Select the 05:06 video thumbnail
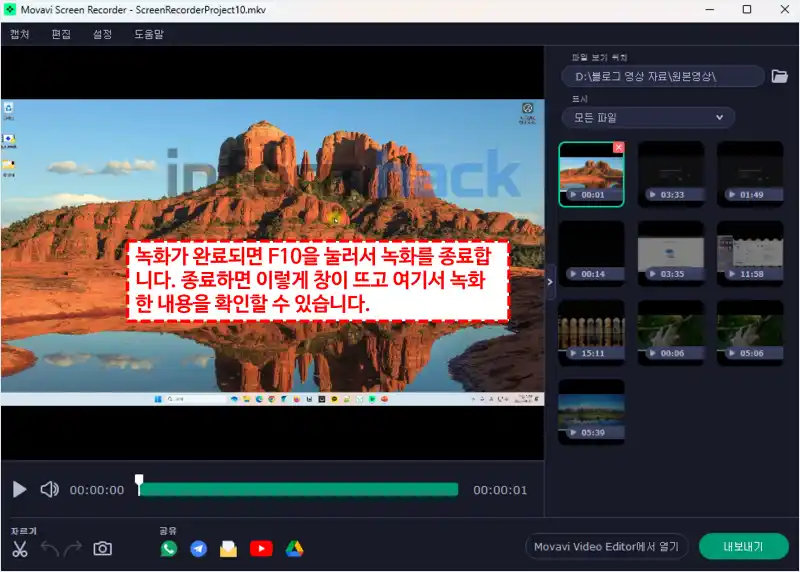The height and width of the screenshot is (572, 800). [x=750, y=333]
